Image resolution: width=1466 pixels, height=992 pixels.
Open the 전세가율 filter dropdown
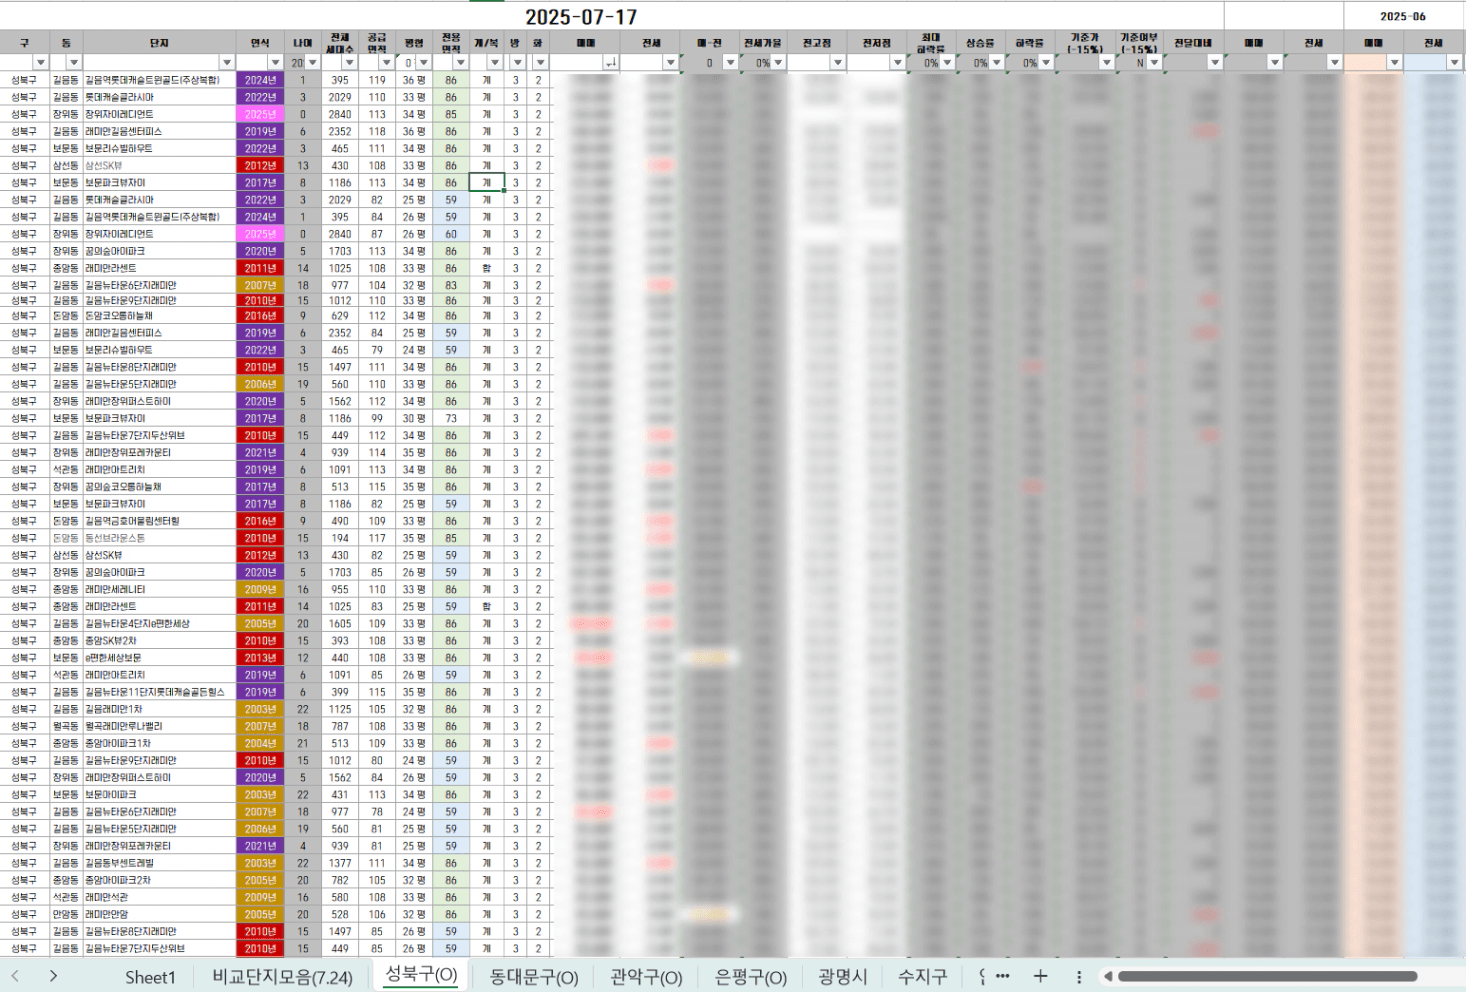tap(779, 62)
